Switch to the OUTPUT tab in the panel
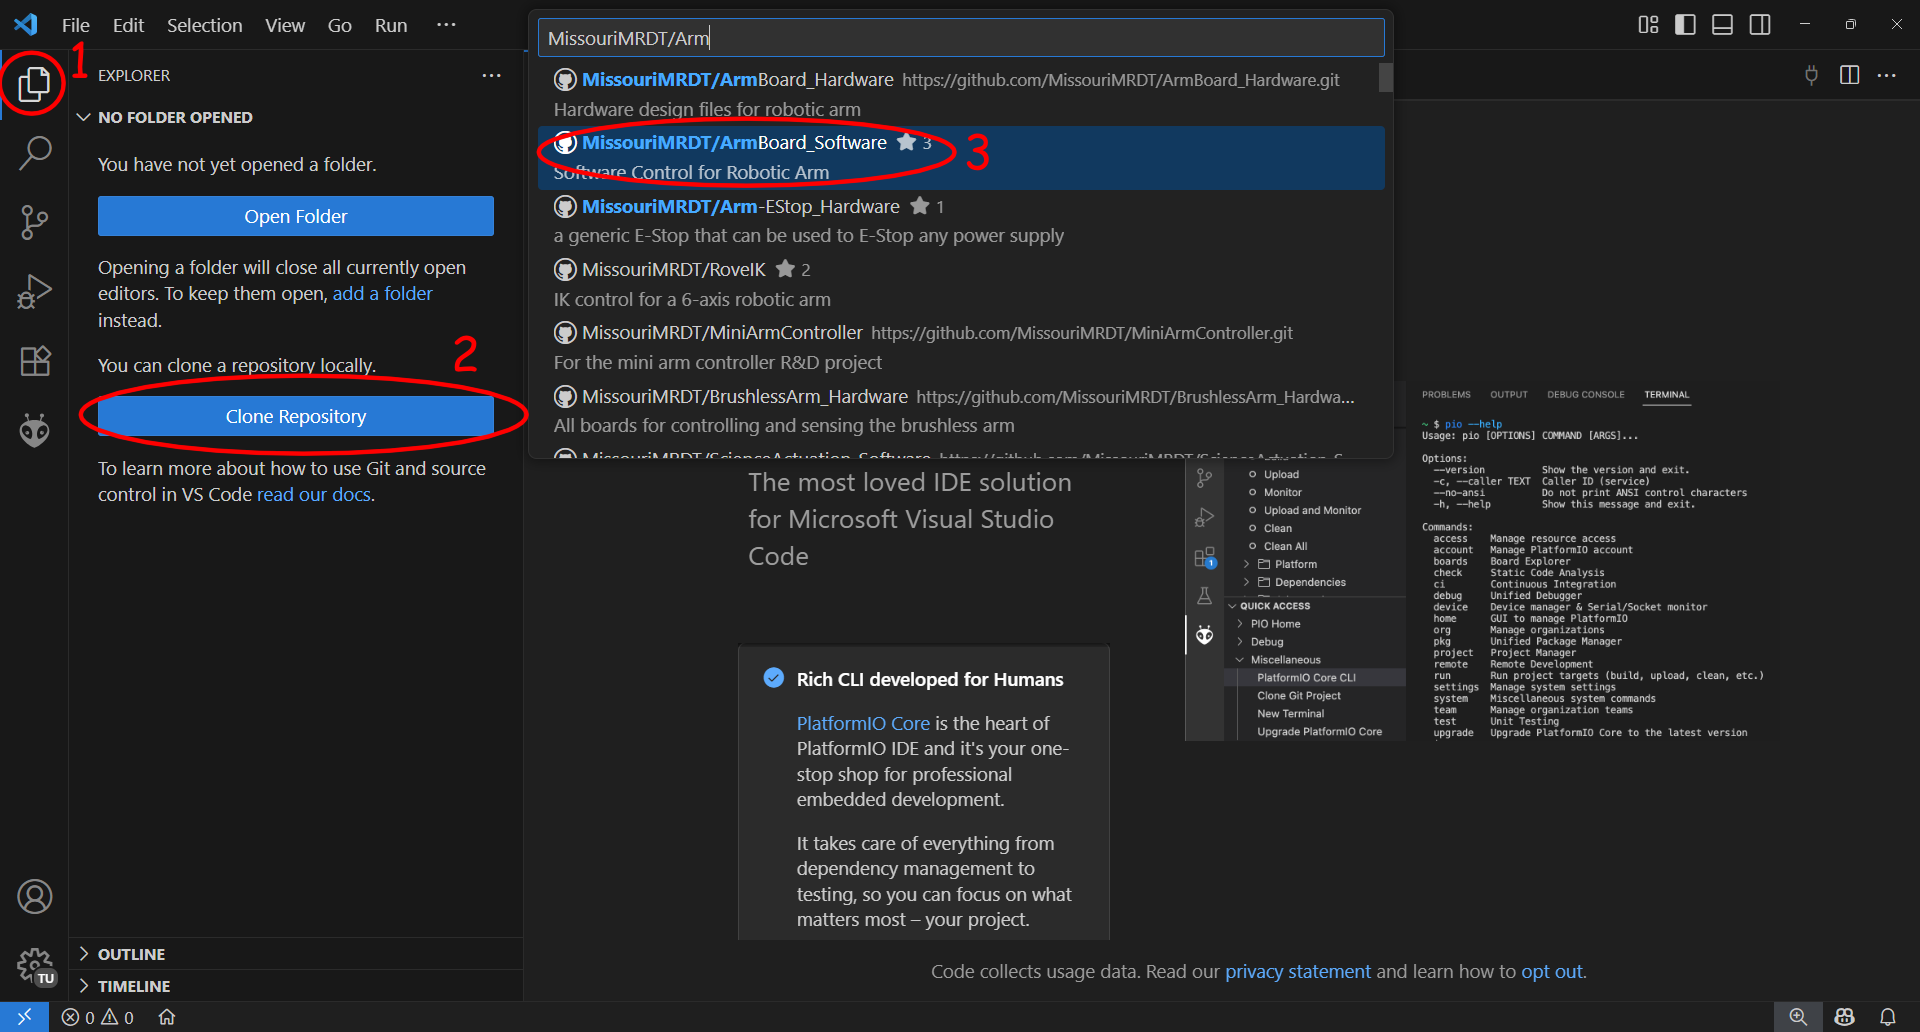 point(1509,394)
